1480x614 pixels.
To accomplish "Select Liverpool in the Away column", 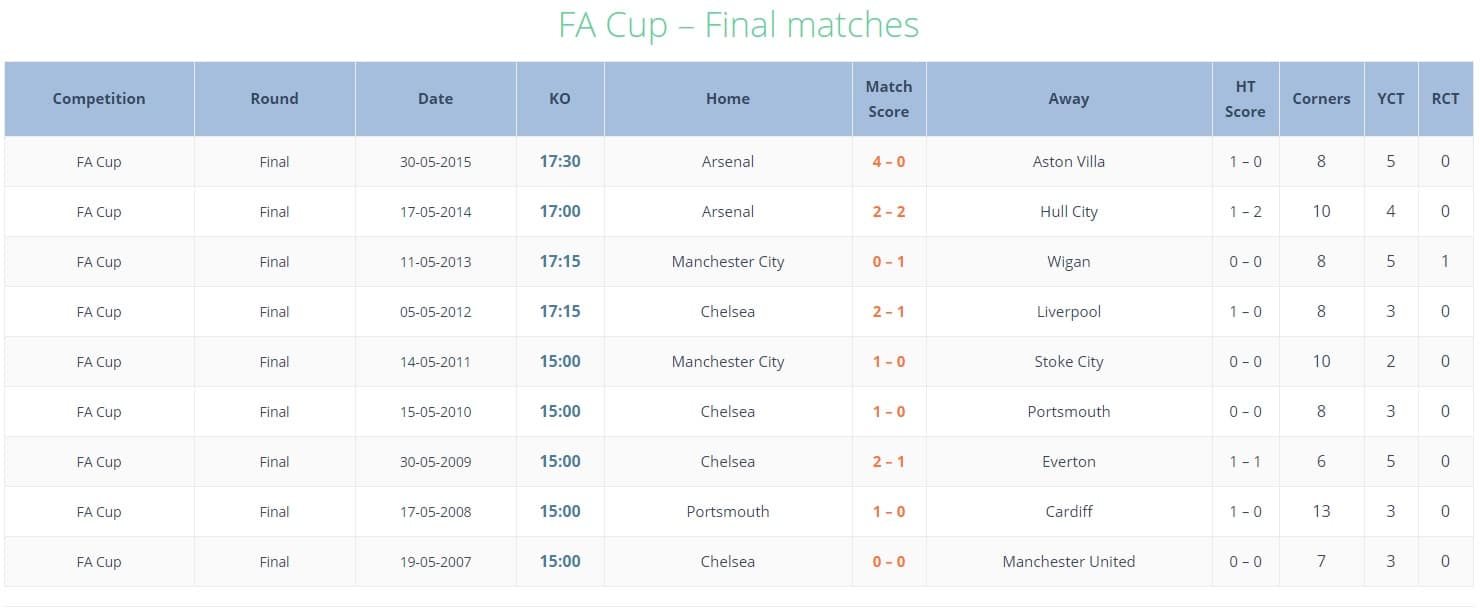I will click(1069, 311).
